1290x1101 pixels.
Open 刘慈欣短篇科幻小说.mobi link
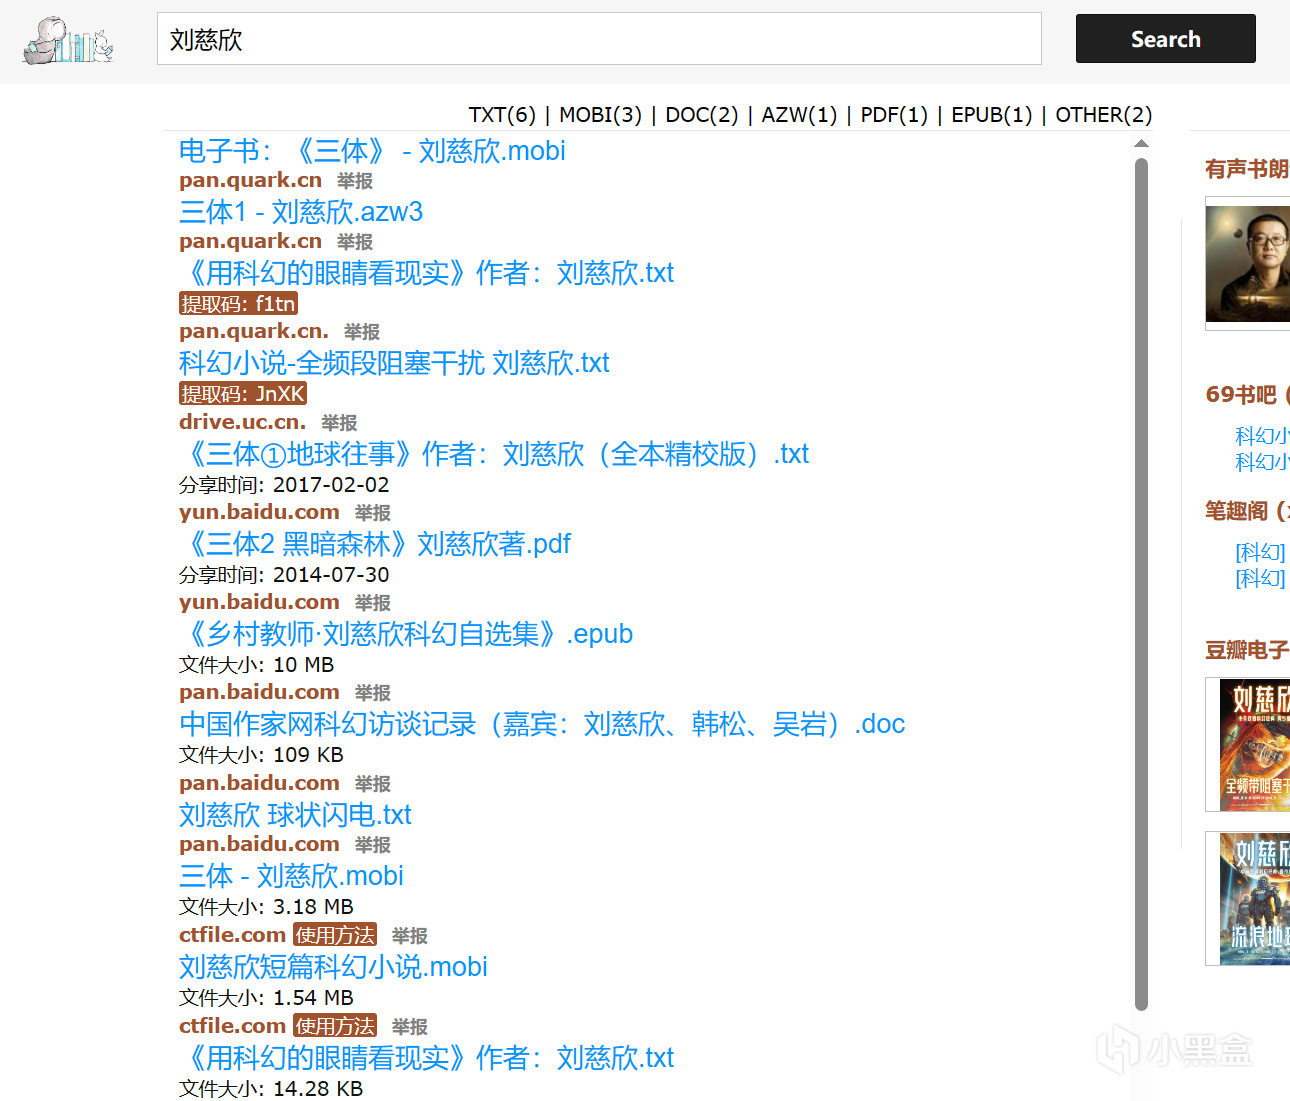click(333, 967)
